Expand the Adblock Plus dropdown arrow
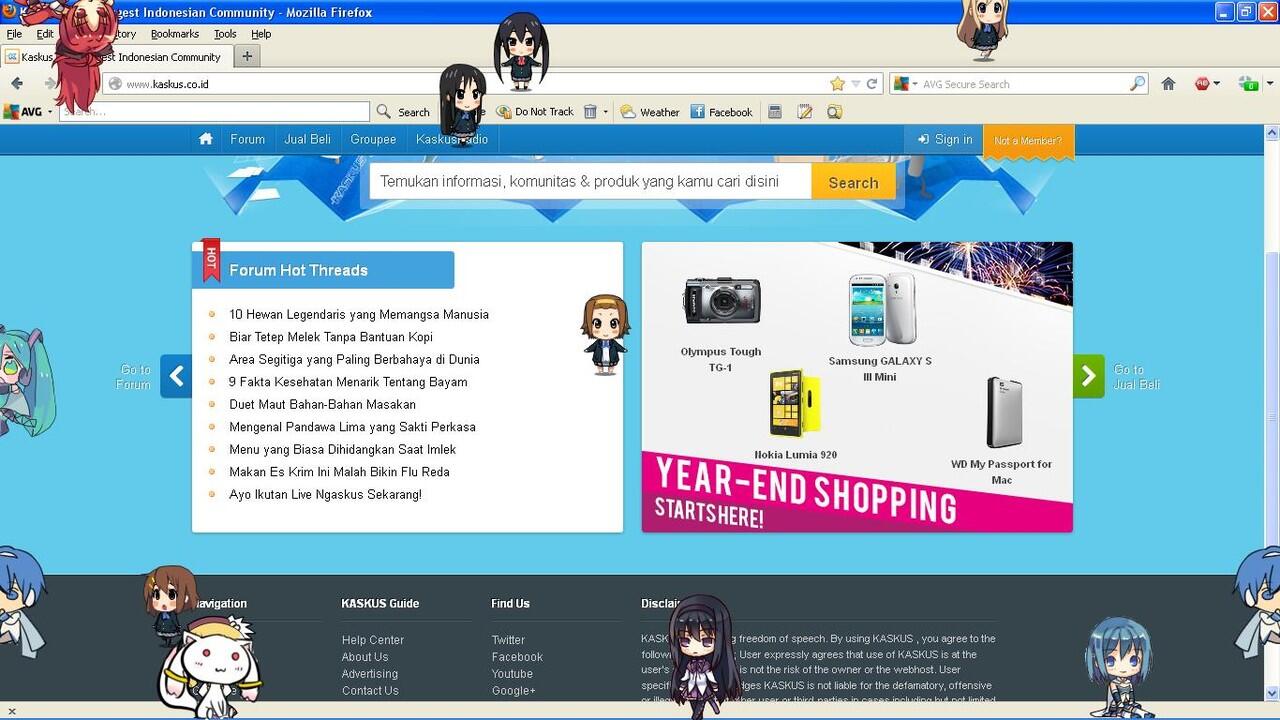 click(x=1216, y=84)
